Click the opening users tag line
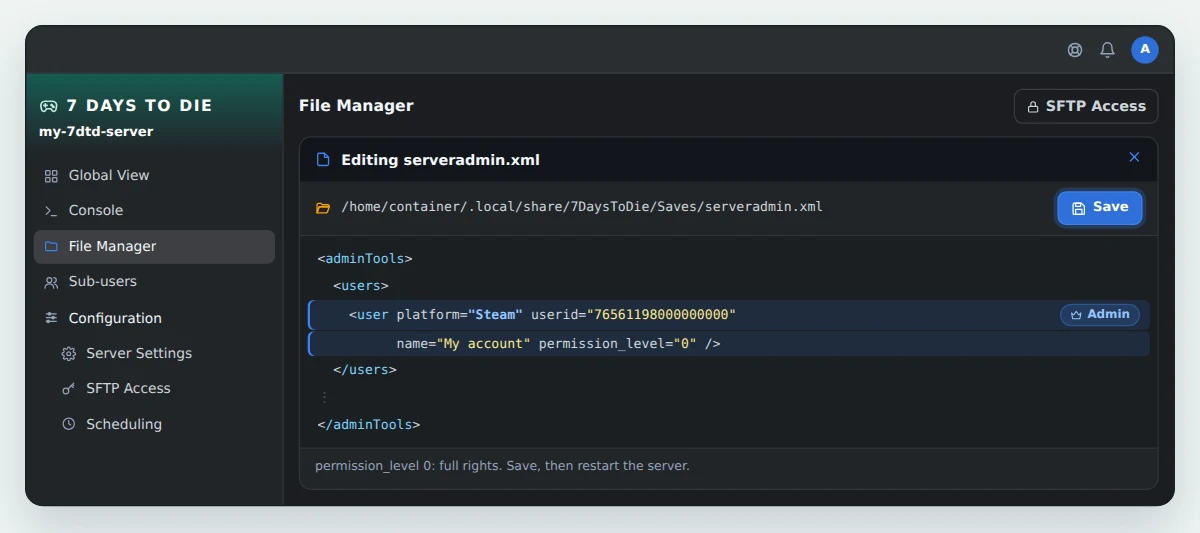This screenshot has width=1200, height=533. [361, 286]
